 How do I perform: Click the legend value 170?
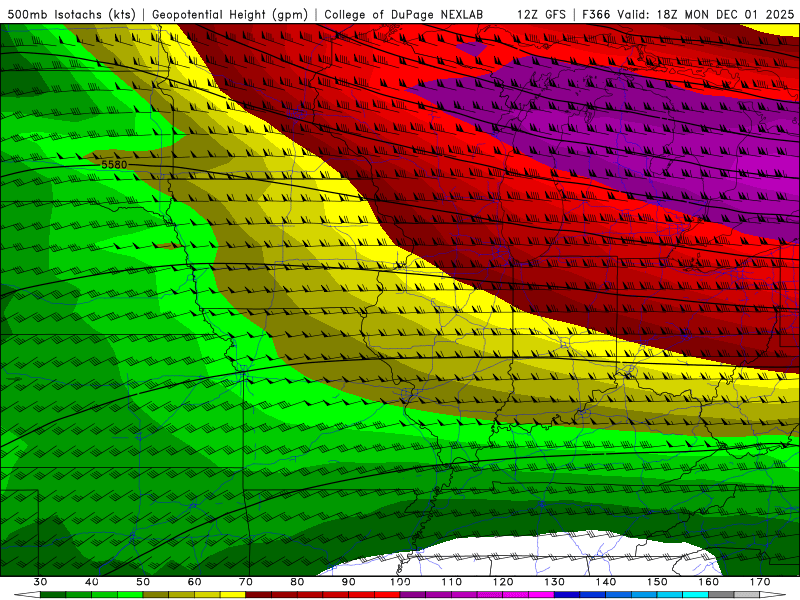coord(760,582)
